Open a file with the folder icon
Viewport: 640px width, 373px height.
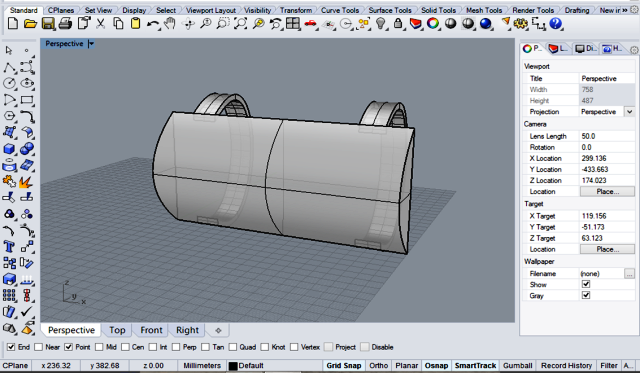tap(30, 24)
